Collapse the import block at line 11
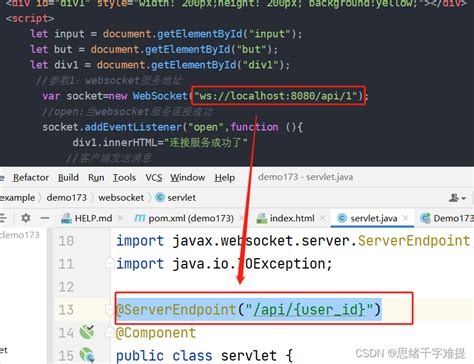This screenshot has width=474, height=364. click(x=110, y=263)
